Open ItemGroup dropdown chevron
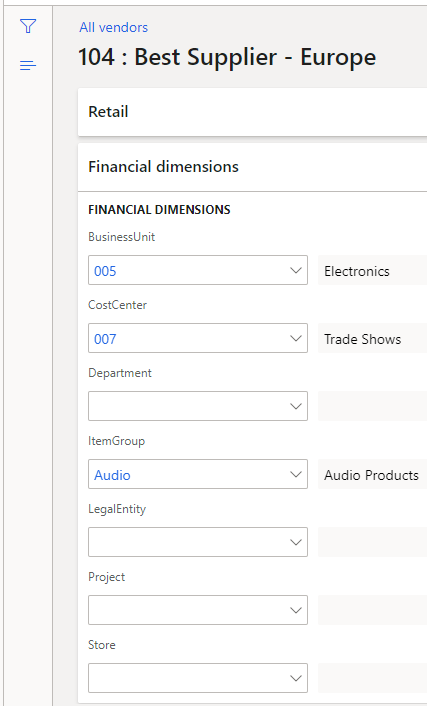 [295, 474]
